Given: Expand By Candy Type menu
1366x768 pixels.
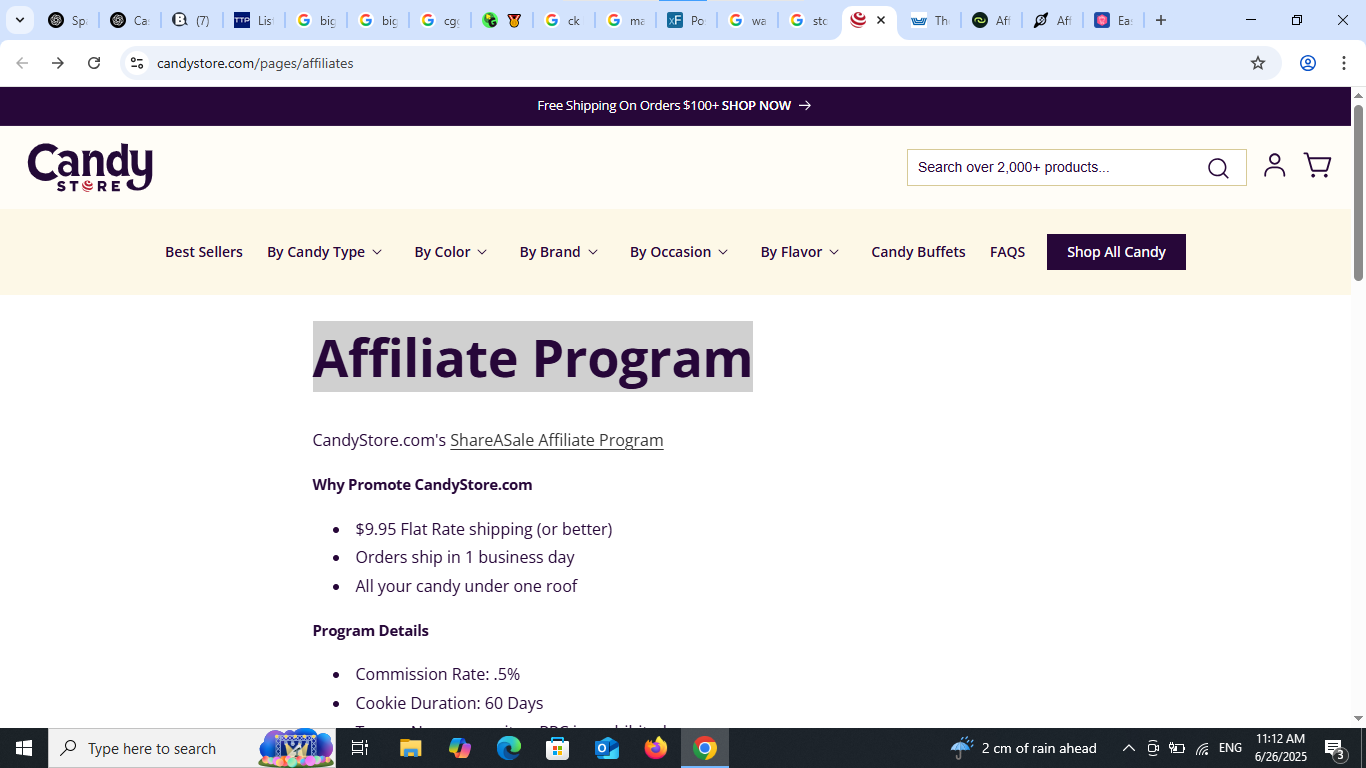Looking at the screenshot, I should click(324, 252).
